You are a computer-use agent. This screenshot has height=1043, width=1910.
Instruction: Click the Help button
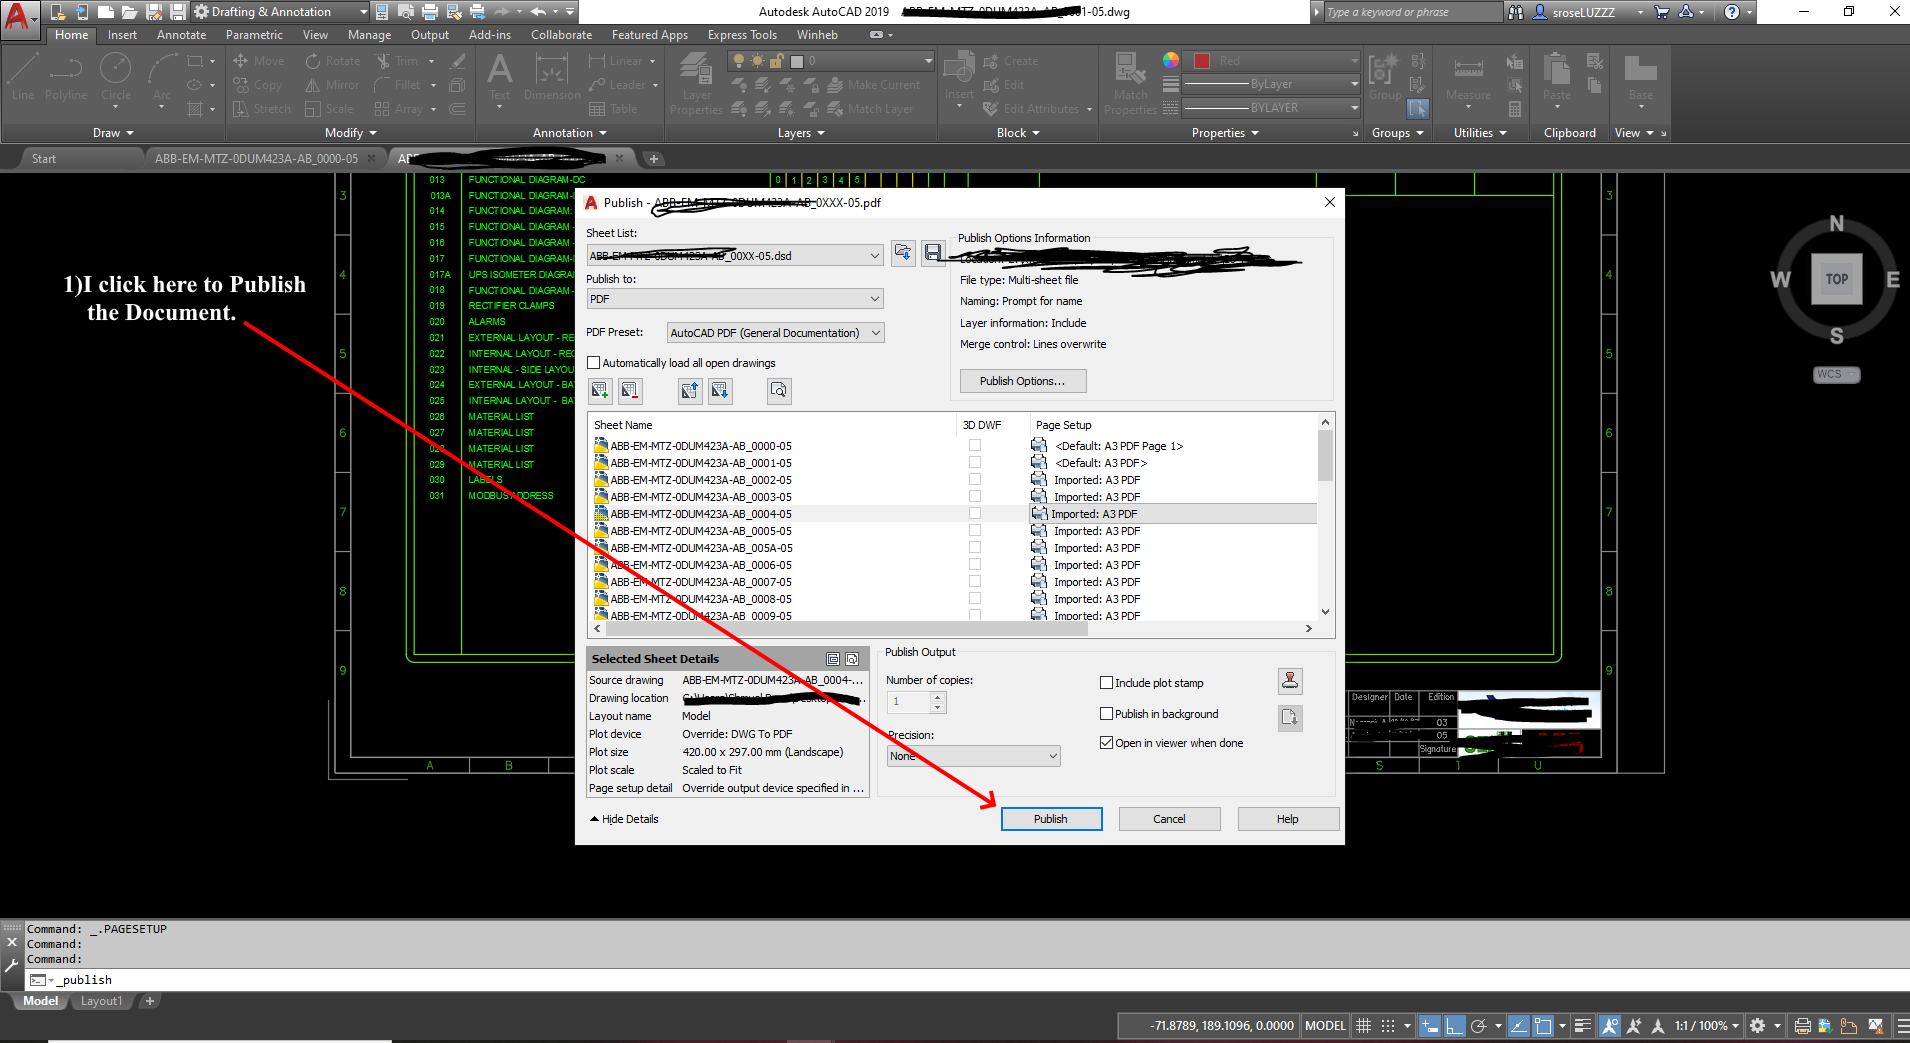pos(1287,818)
